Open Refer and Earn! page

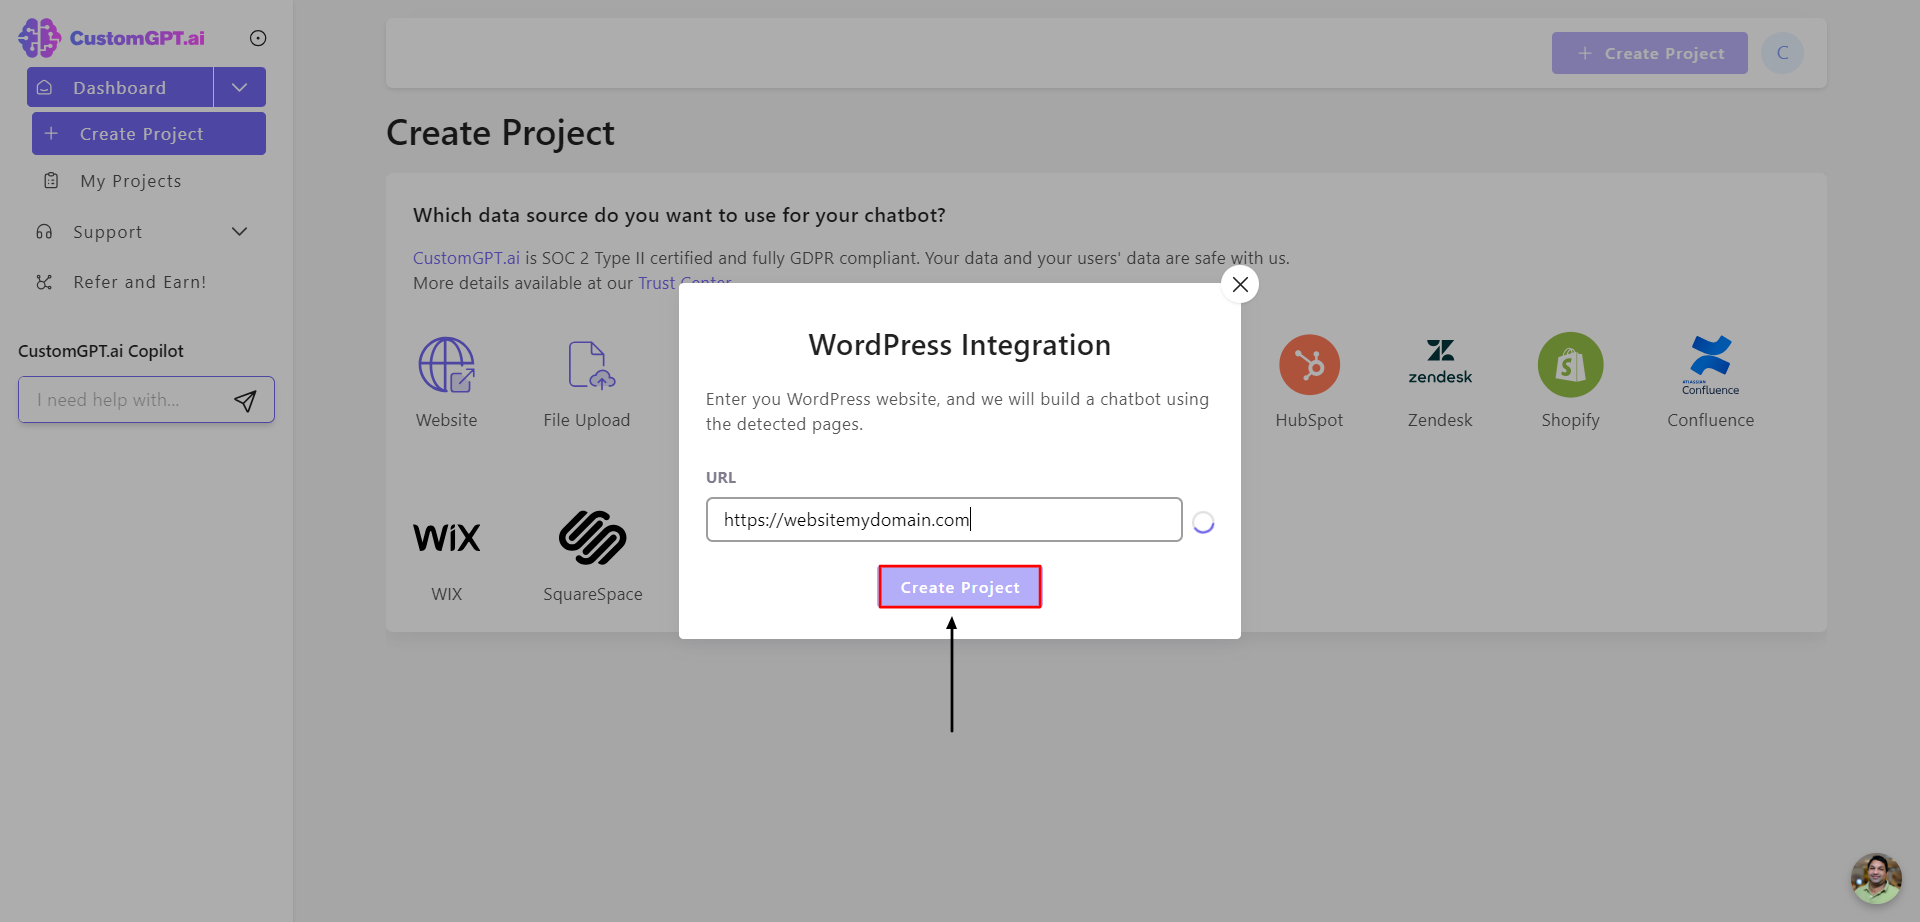pos(140,282)
